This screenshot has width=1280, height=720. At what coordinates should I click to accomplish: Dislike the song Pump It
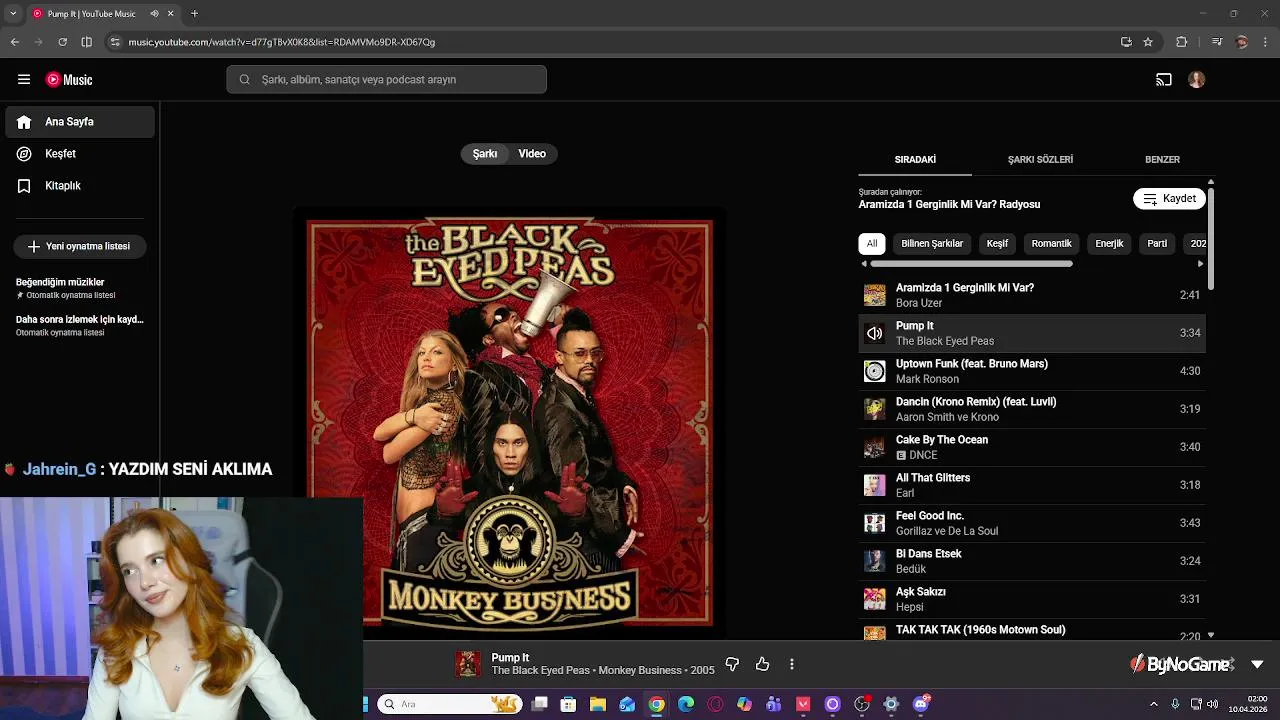click(732, 664)
